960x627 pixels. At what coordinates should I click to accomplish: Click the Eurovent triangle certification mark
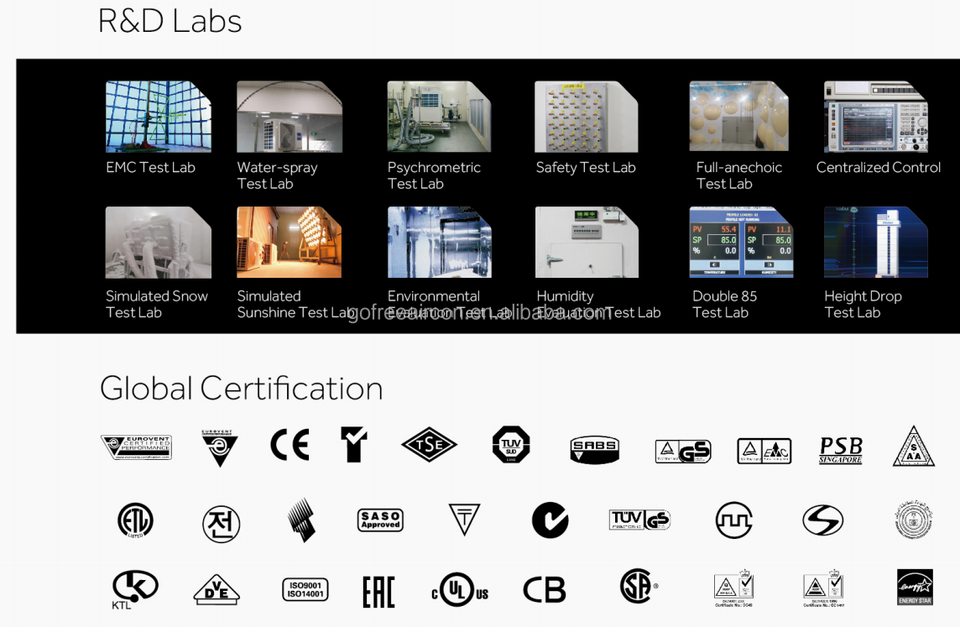click(x=219, y=448)
